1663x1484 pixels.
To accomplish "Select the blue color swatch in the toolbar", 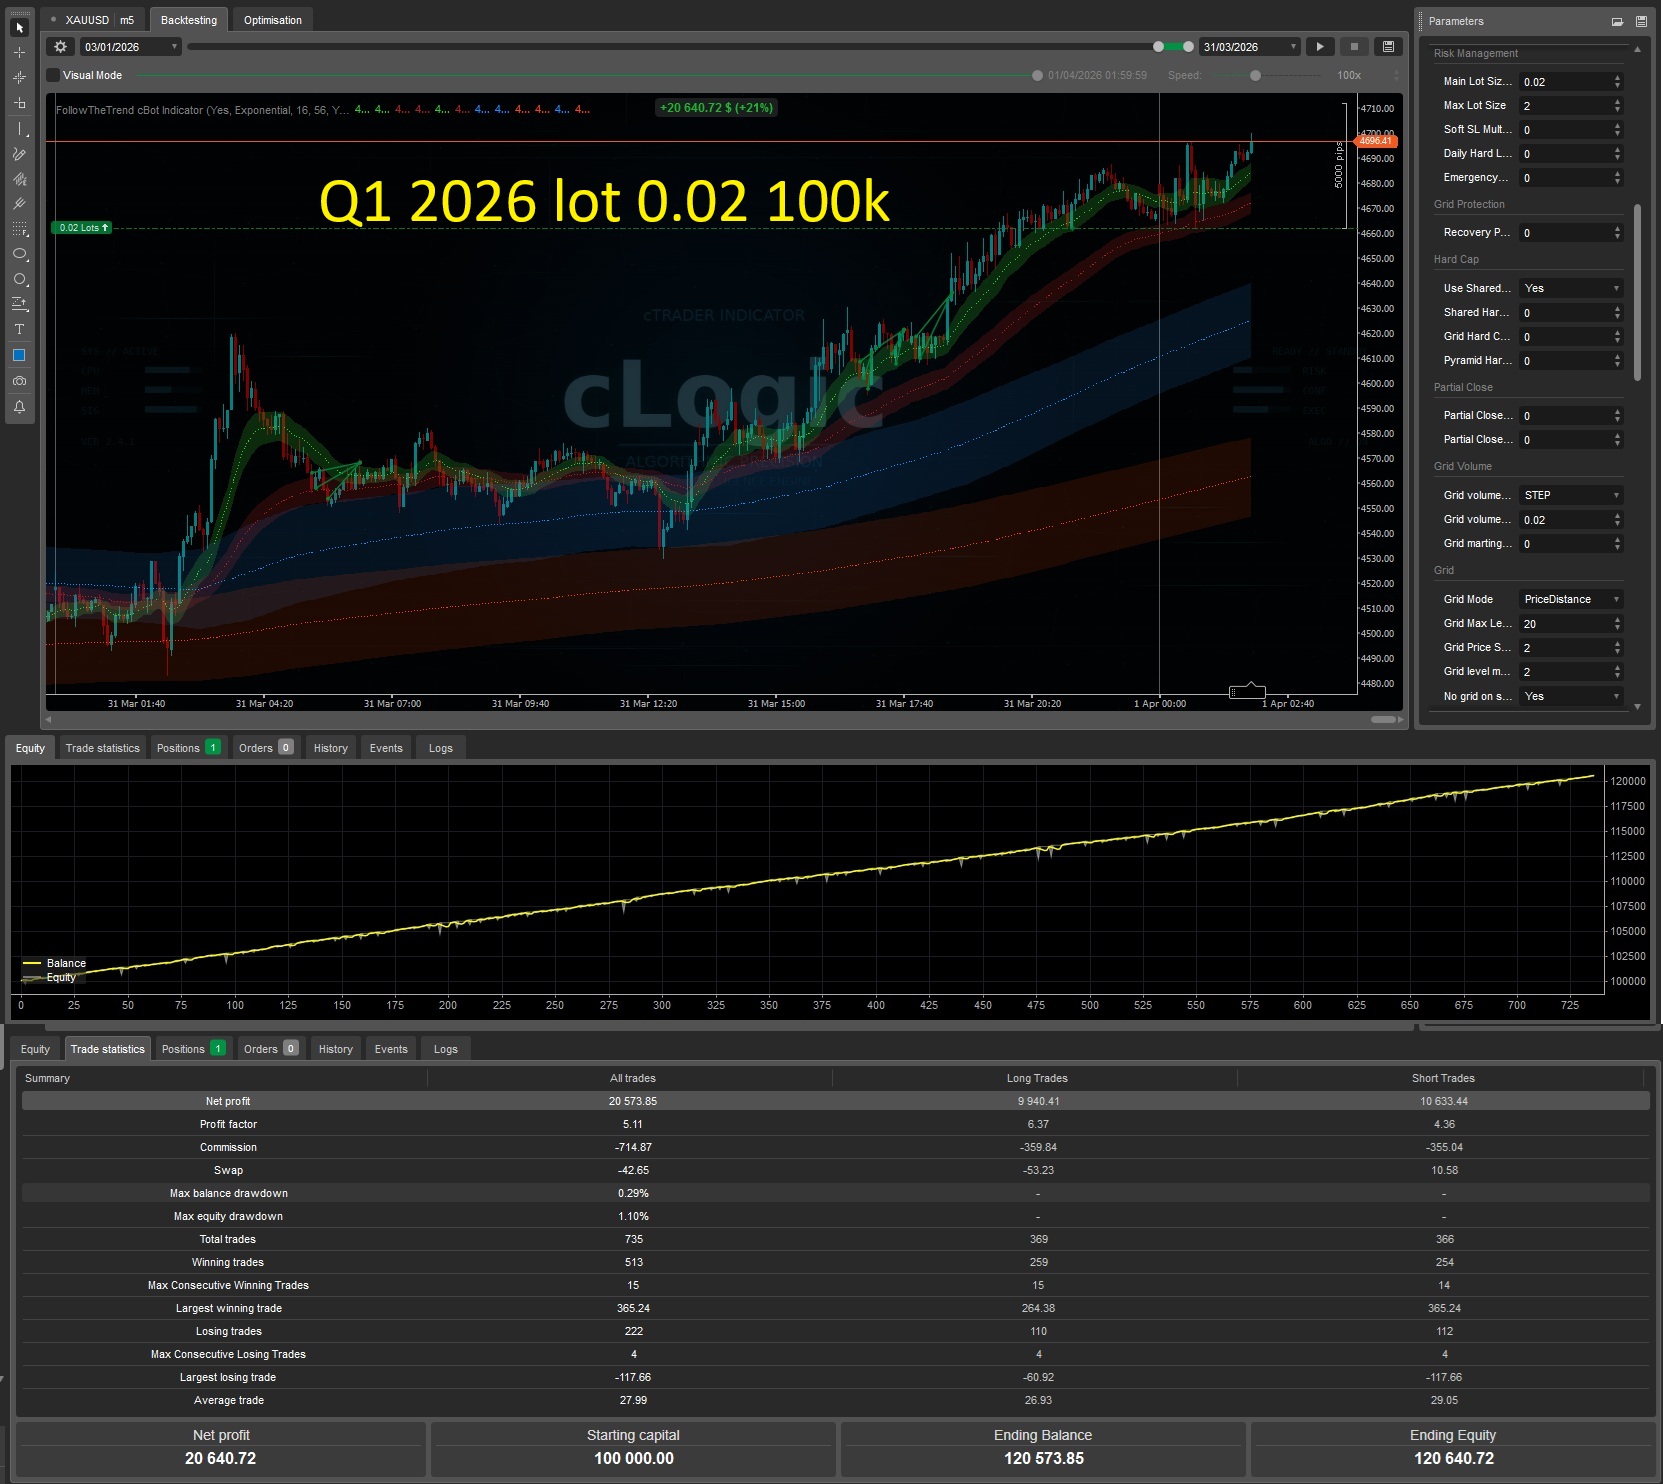I will click(19, 355).
